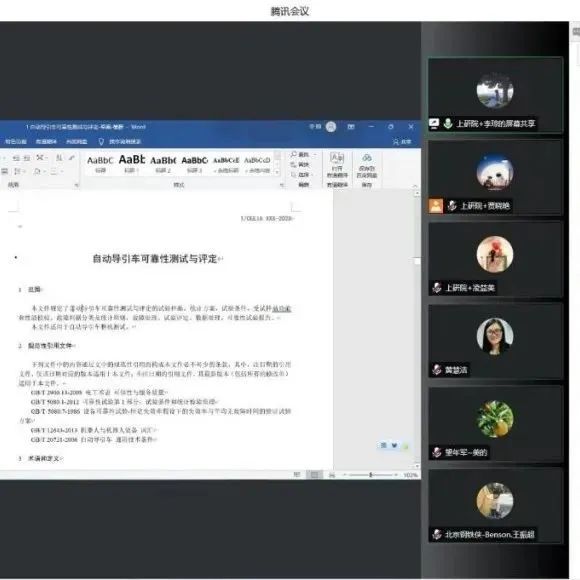Click the Save to Baidu Netdisk cloud icon
580x580 pixels.
(367, 158)
